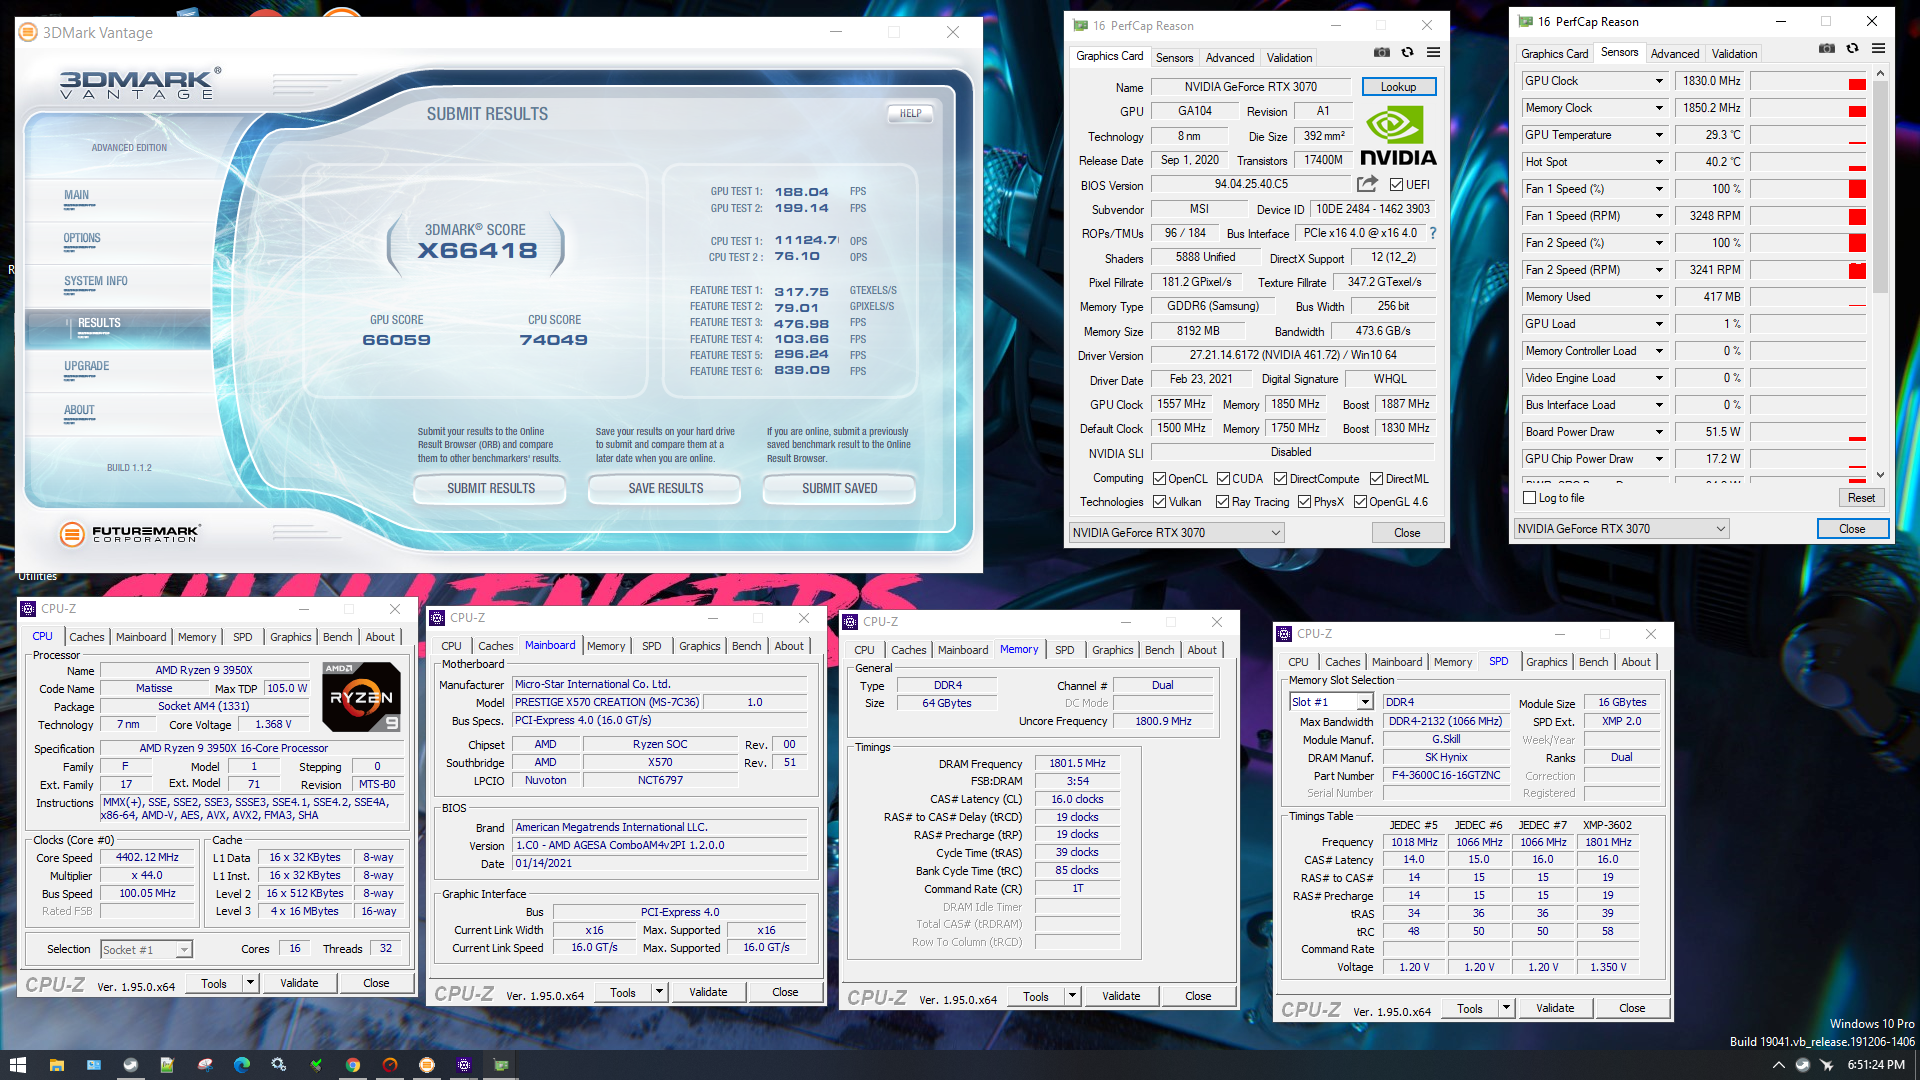Toggle the DirectCompute checkbox
This screenshot has width=1920, height=1080.
pyautogui.click(x=1280, y=479)
